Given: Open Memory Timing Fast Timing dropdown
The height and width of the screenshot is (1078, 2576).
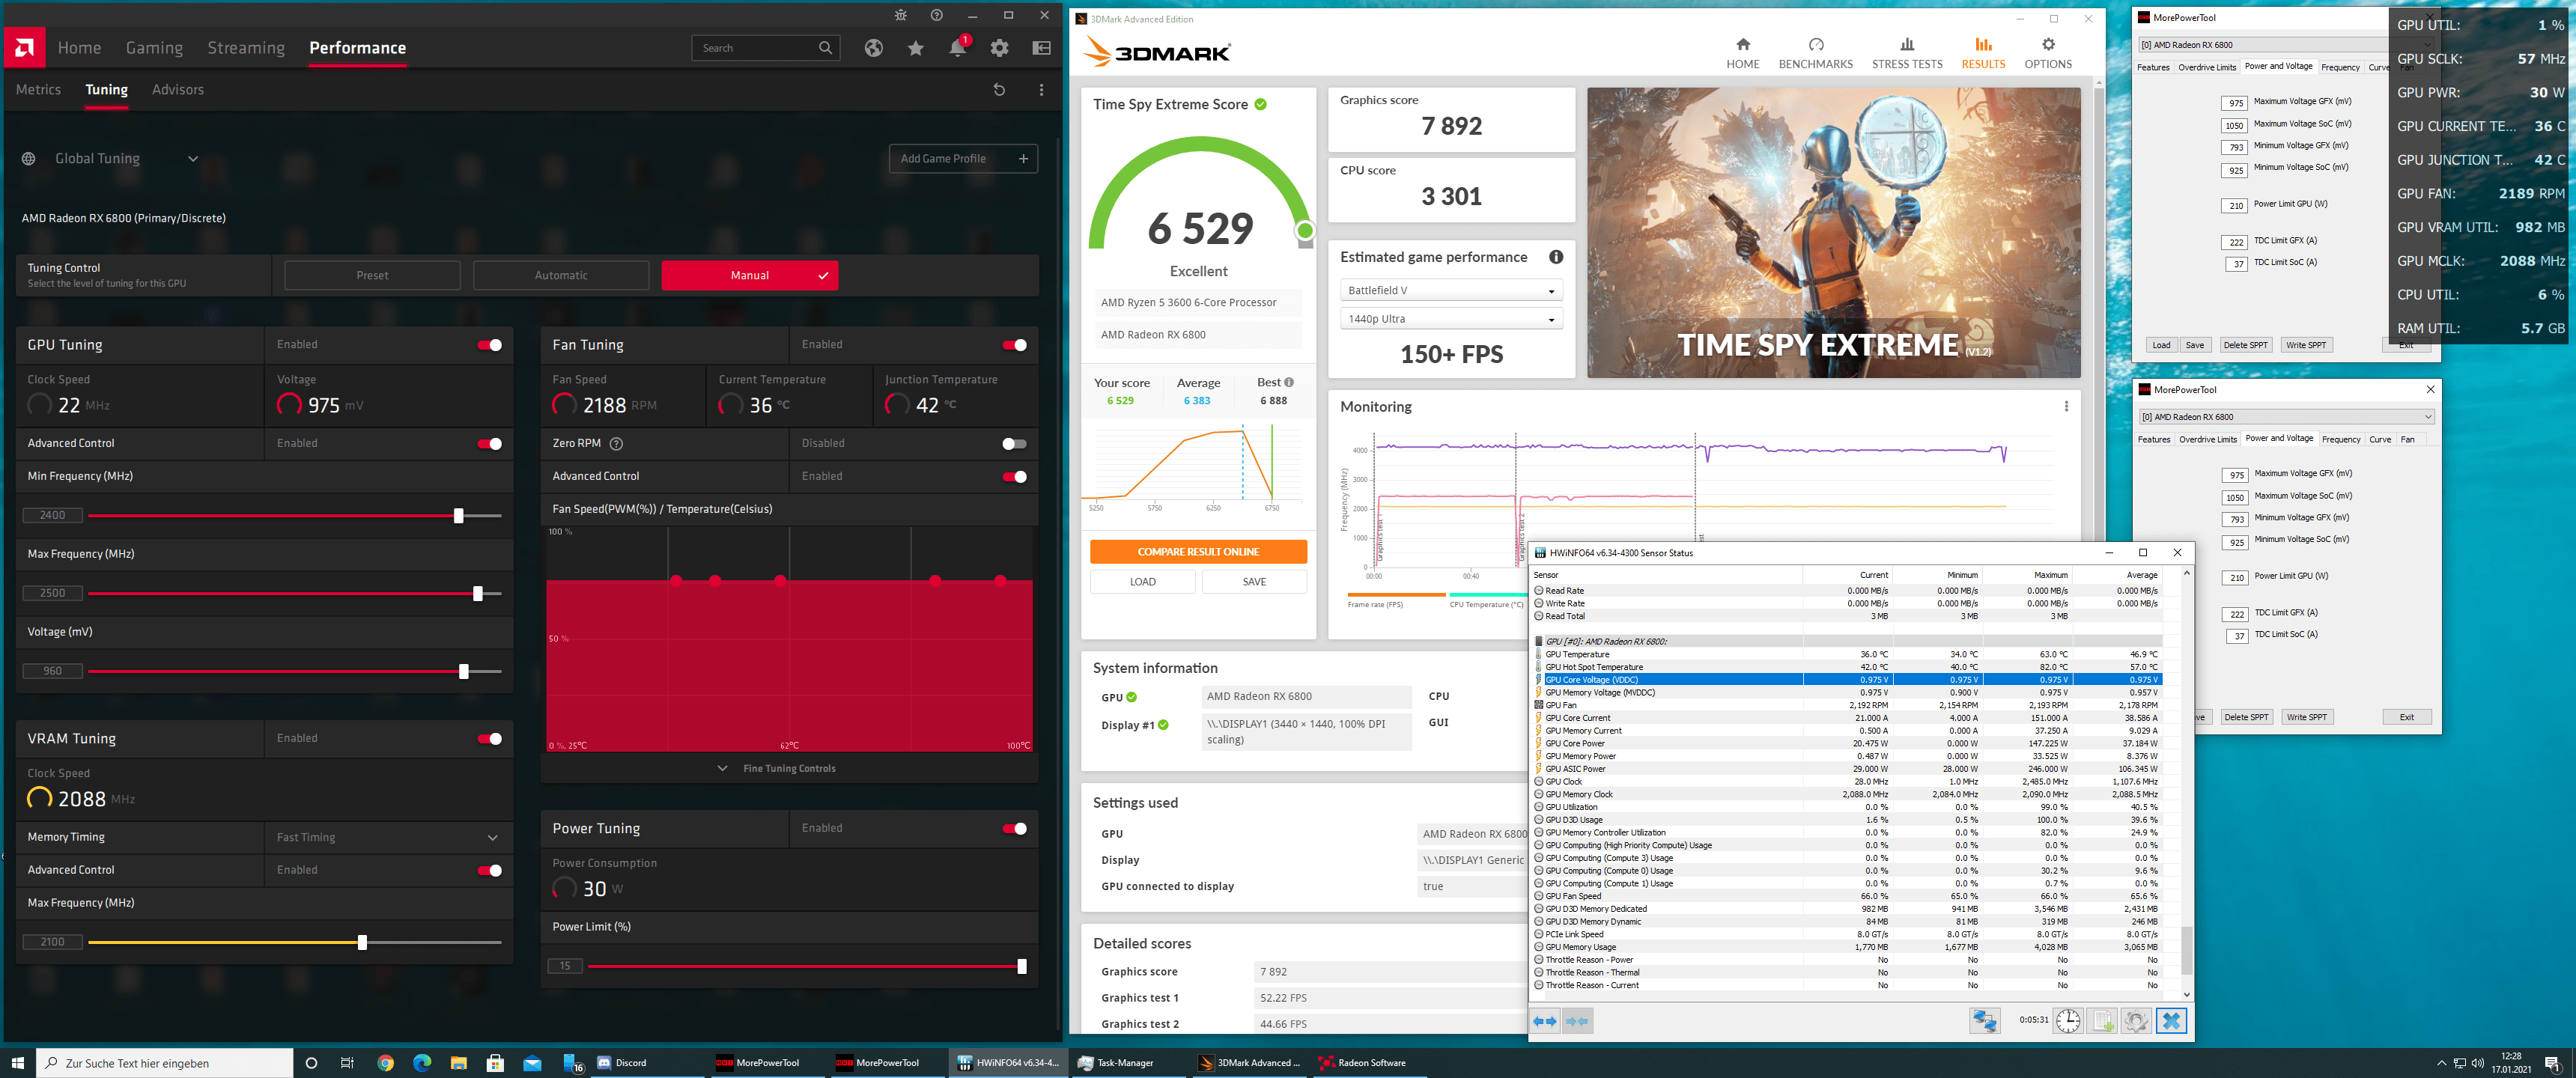Looking at the screenshot, I should [x=388, y=838].
